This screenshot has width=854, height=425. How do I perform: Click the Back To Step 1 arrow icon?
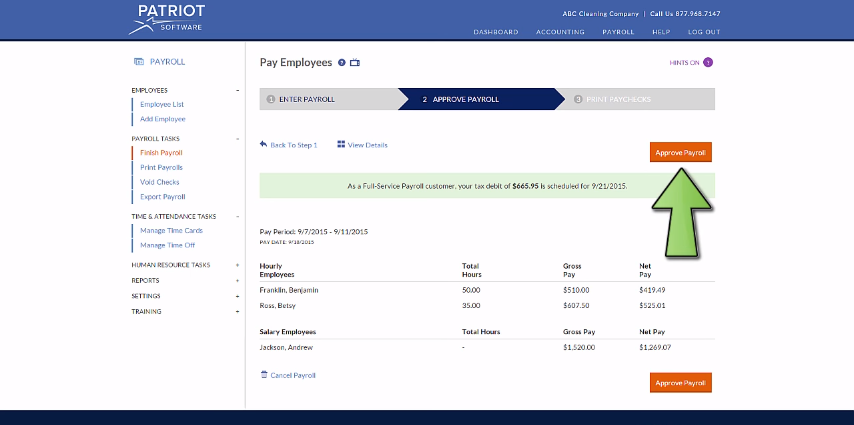point(263,145)
